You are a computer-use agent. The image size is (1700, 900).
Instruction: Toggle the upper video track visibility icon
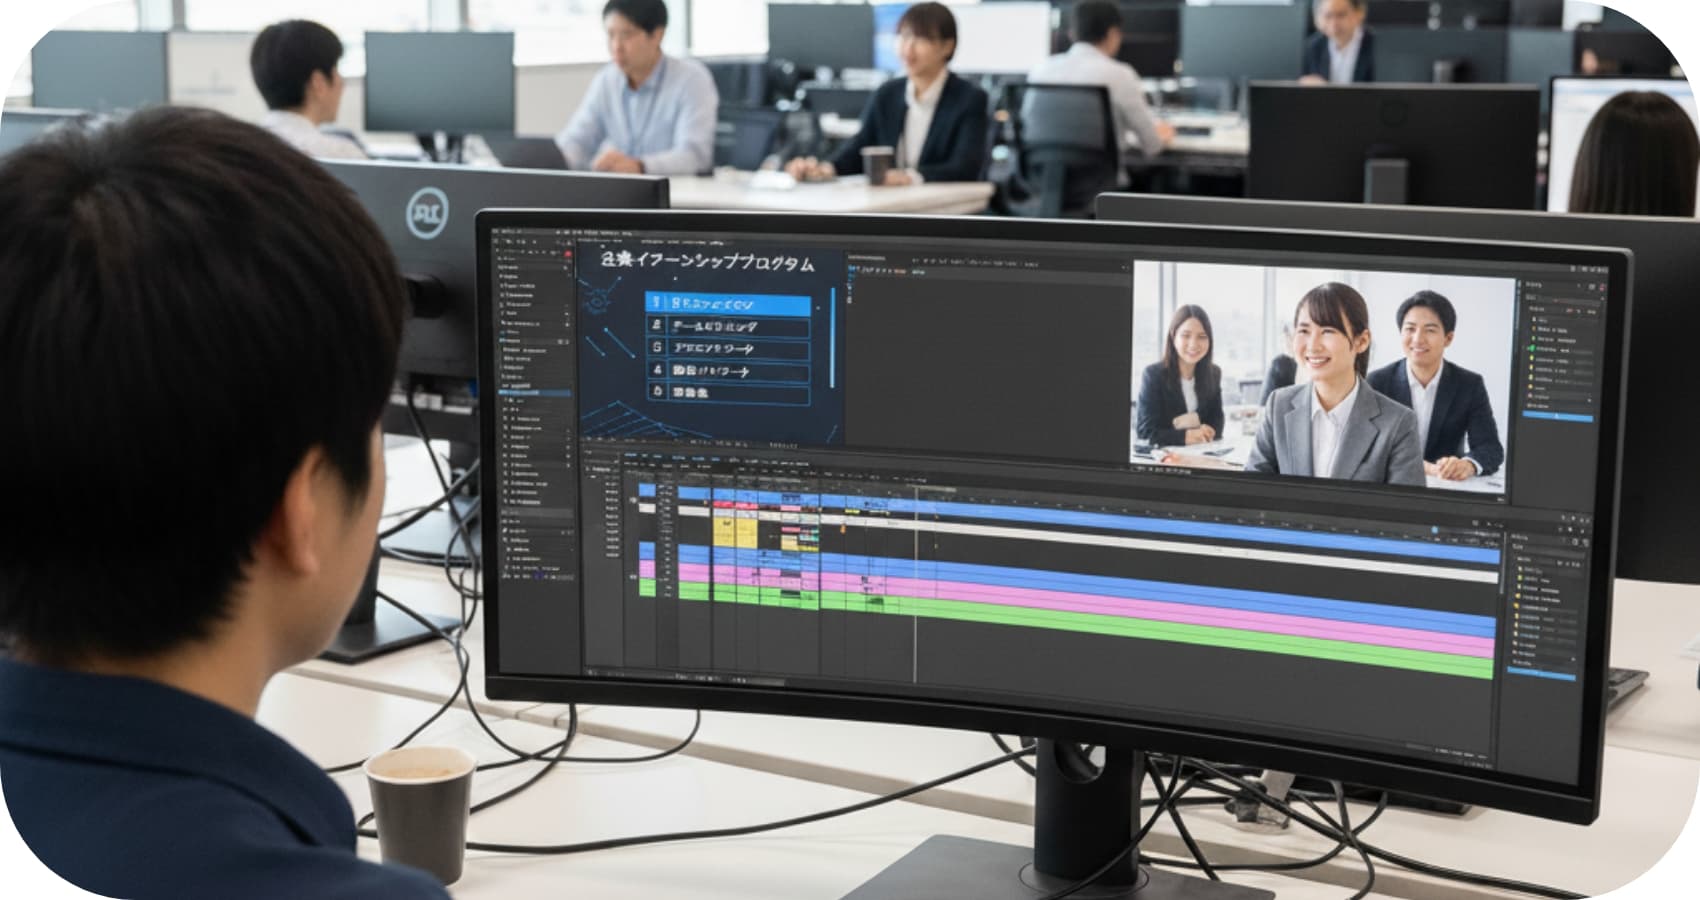click(632, 500)
